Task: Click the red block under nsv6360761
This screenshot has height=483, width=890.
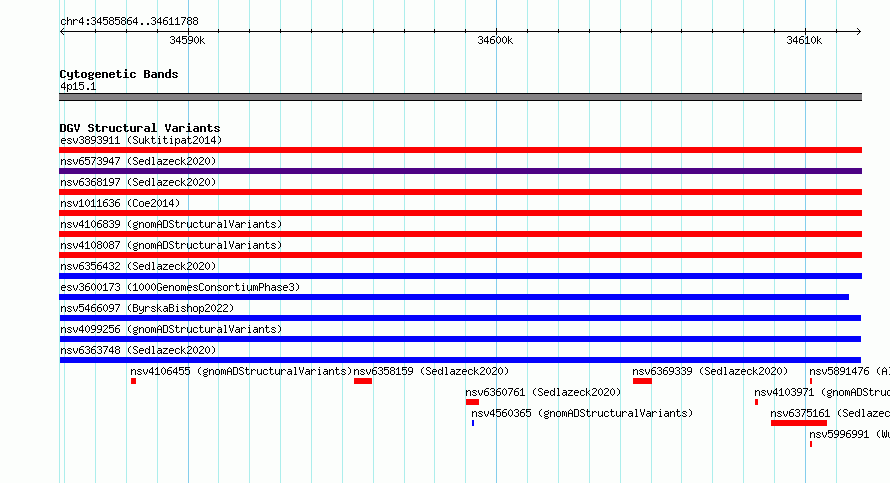Action: (472, 402)
